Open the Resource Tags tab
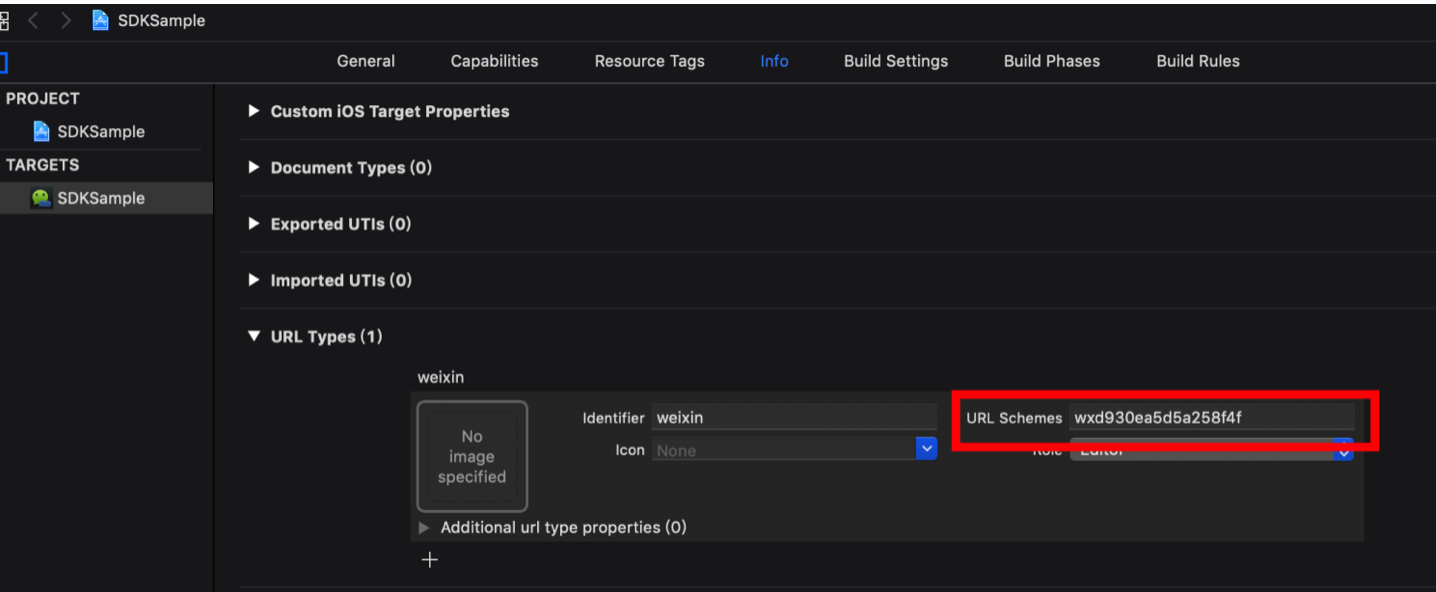Image resolution: width=1436 pixels, height=592 pixels. point(649,61)
